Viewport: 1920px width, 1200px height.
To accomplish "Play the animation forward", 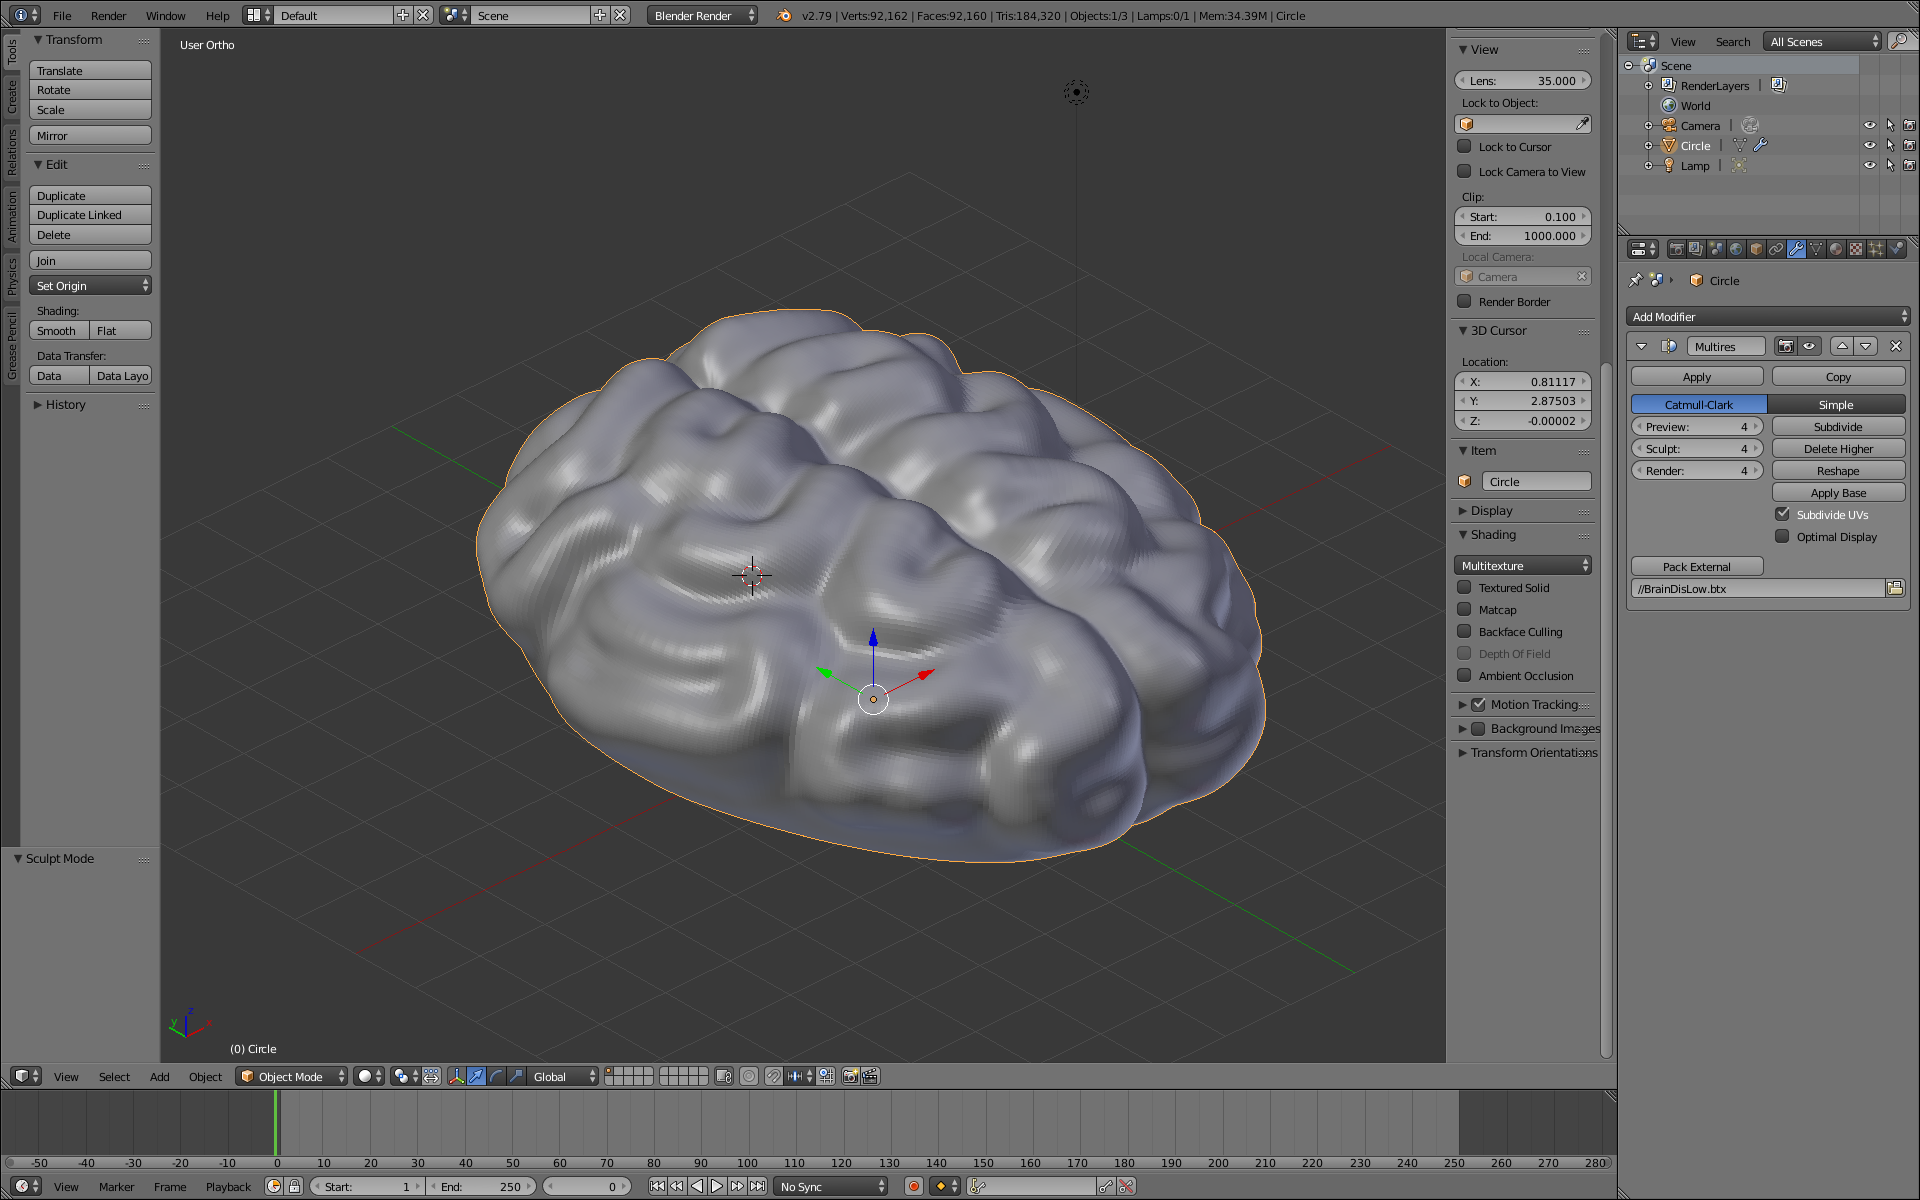I will (x=717, y=1186).
